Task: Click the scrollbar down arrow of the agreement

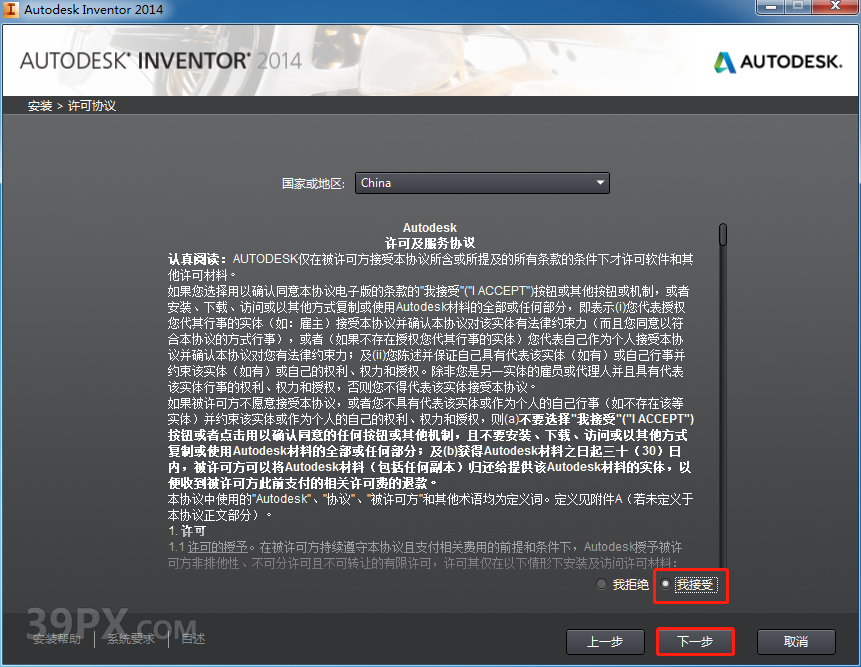Action: point(722,563)
